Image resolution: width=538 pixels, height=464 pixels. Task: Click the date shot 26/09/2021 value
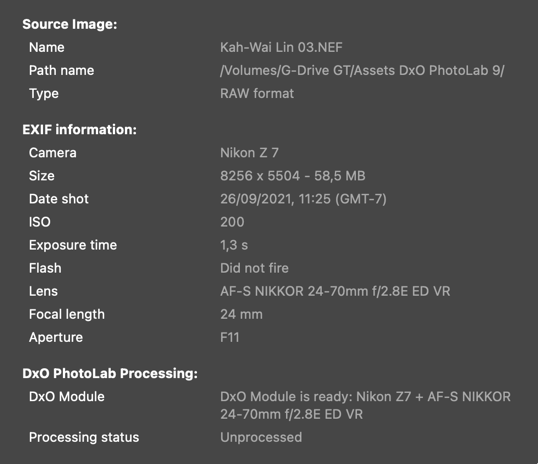pos(303,199)
